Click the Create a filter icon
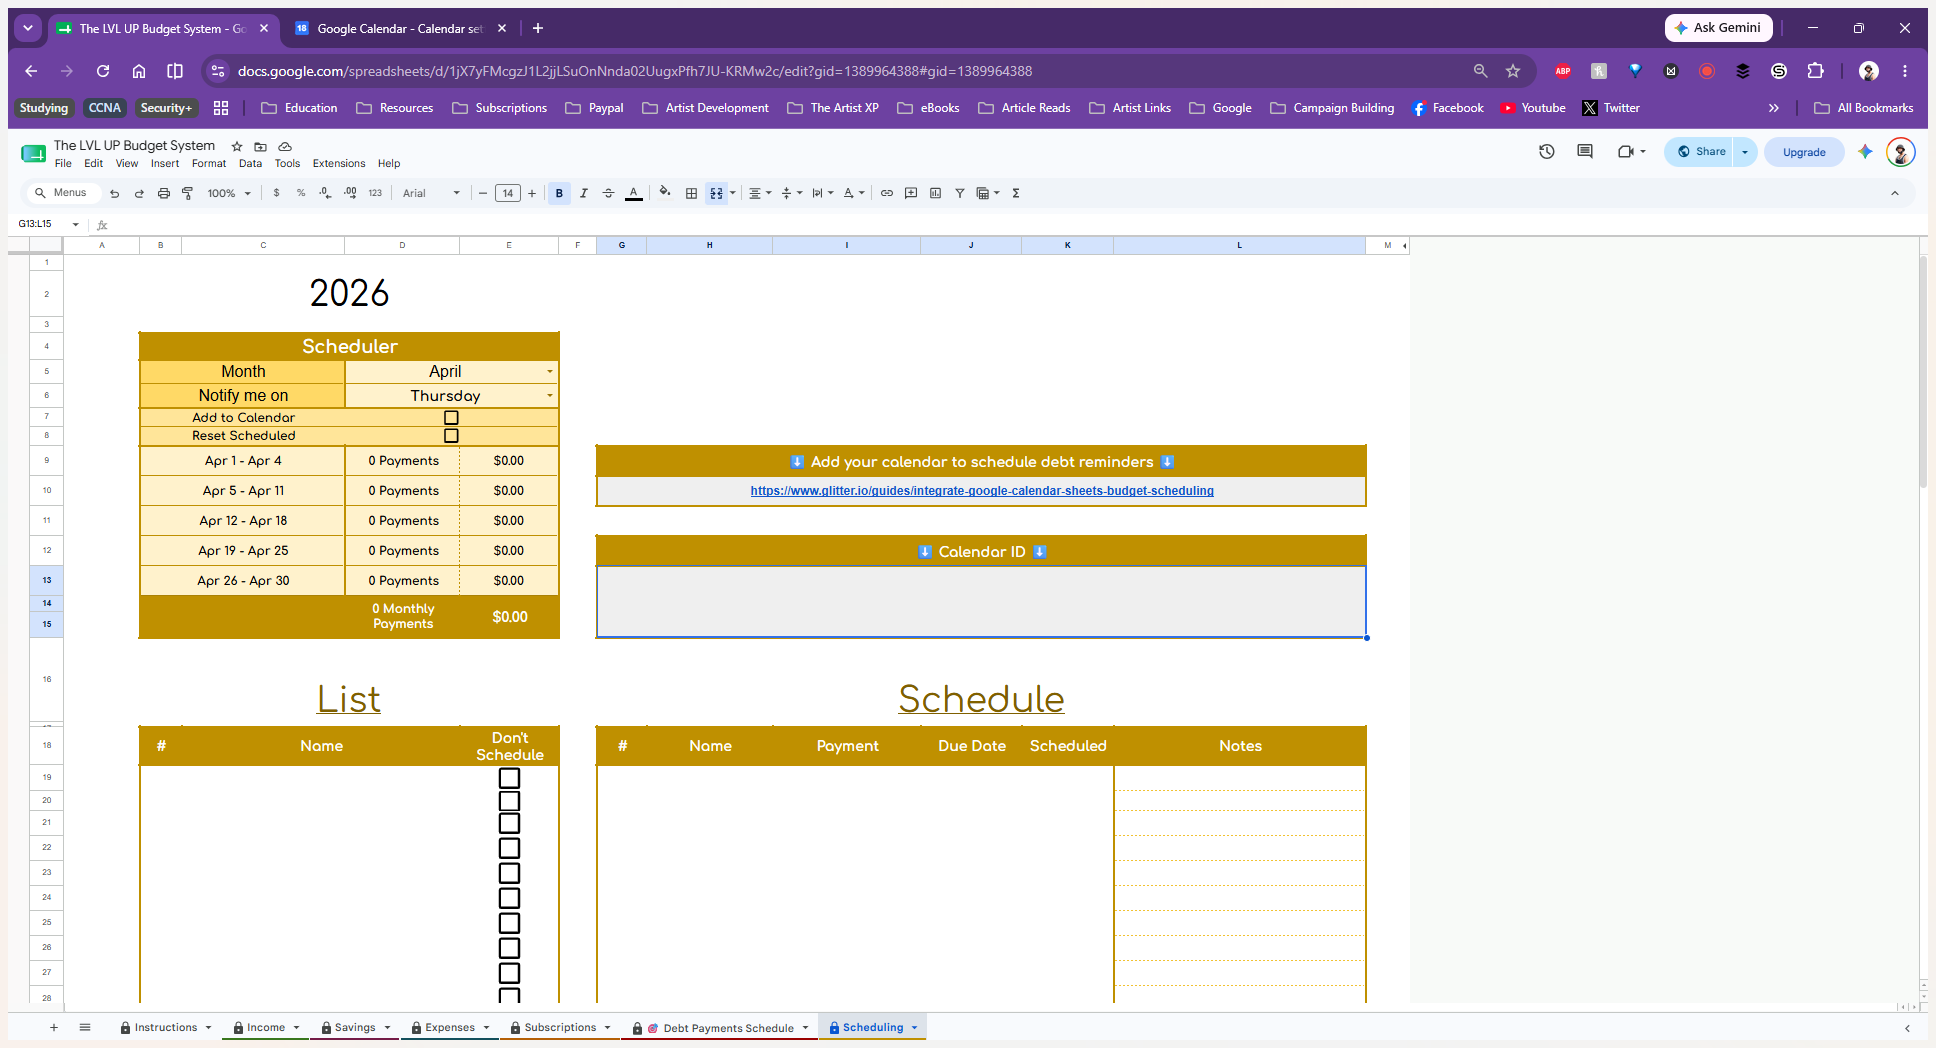The height and width of the screenshot is (1048, 1936). pos(959,193)
